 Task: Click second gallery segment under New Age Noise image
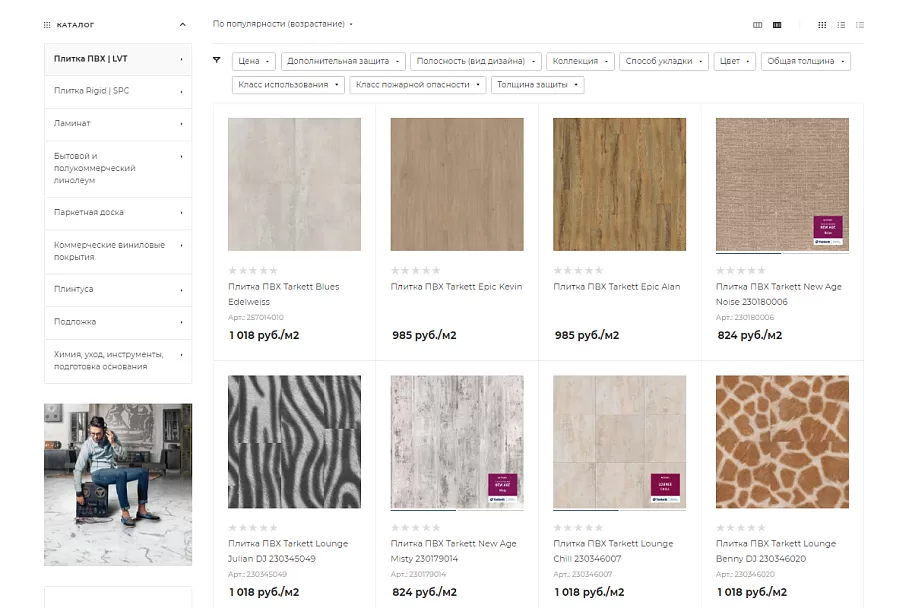(816, 254)
